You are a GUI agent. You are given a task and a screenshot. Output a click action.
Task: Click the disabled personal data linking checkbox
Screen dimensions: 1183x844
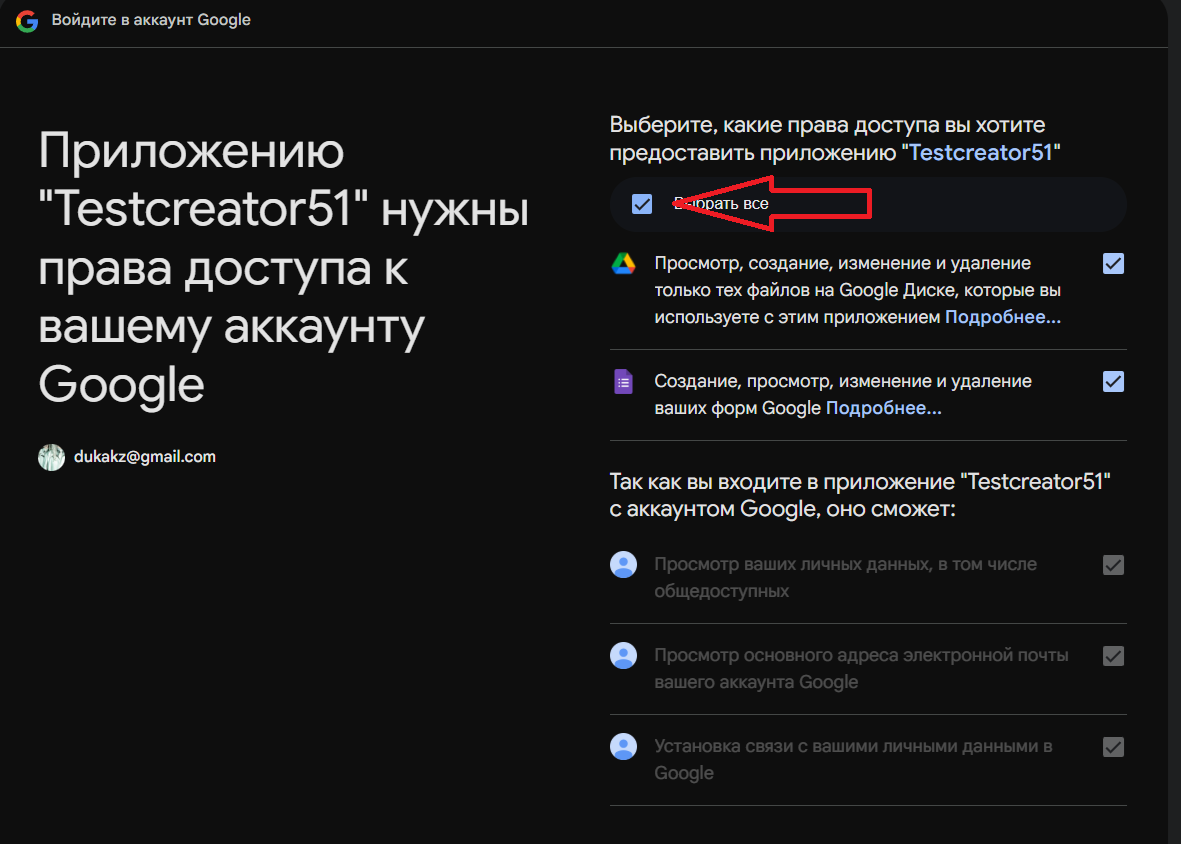click(1114, 747)
